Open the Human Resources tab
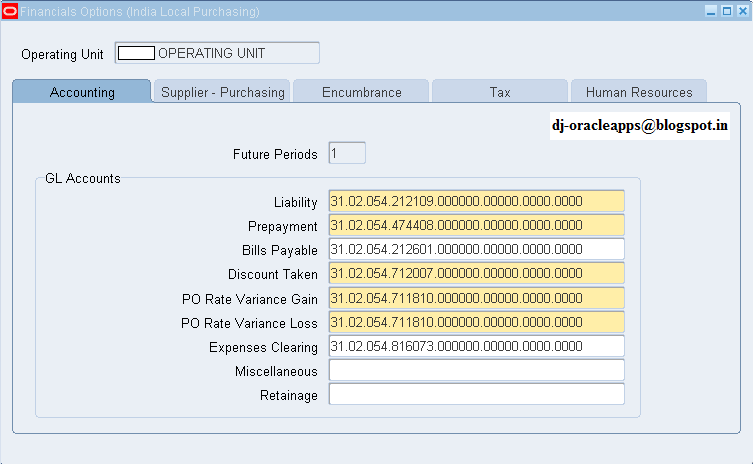Image resolution: width=753 pixels, height=464 pixels. coord(639,91)
